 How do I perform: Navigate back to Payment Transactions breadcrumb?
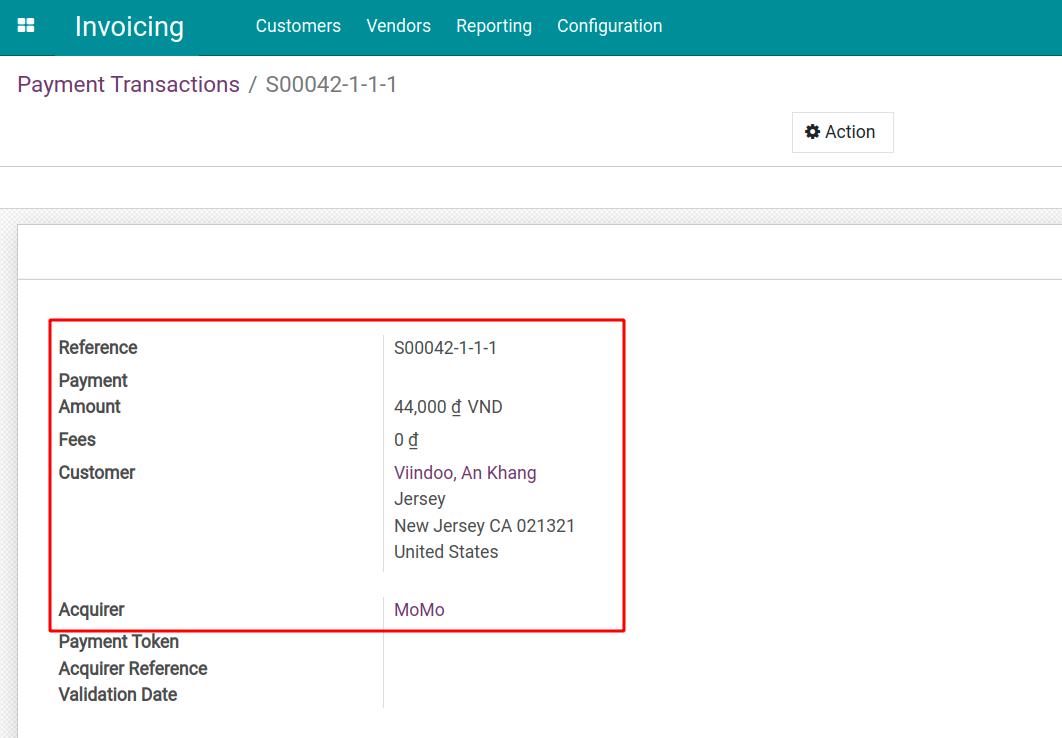(x=127, y=84)
